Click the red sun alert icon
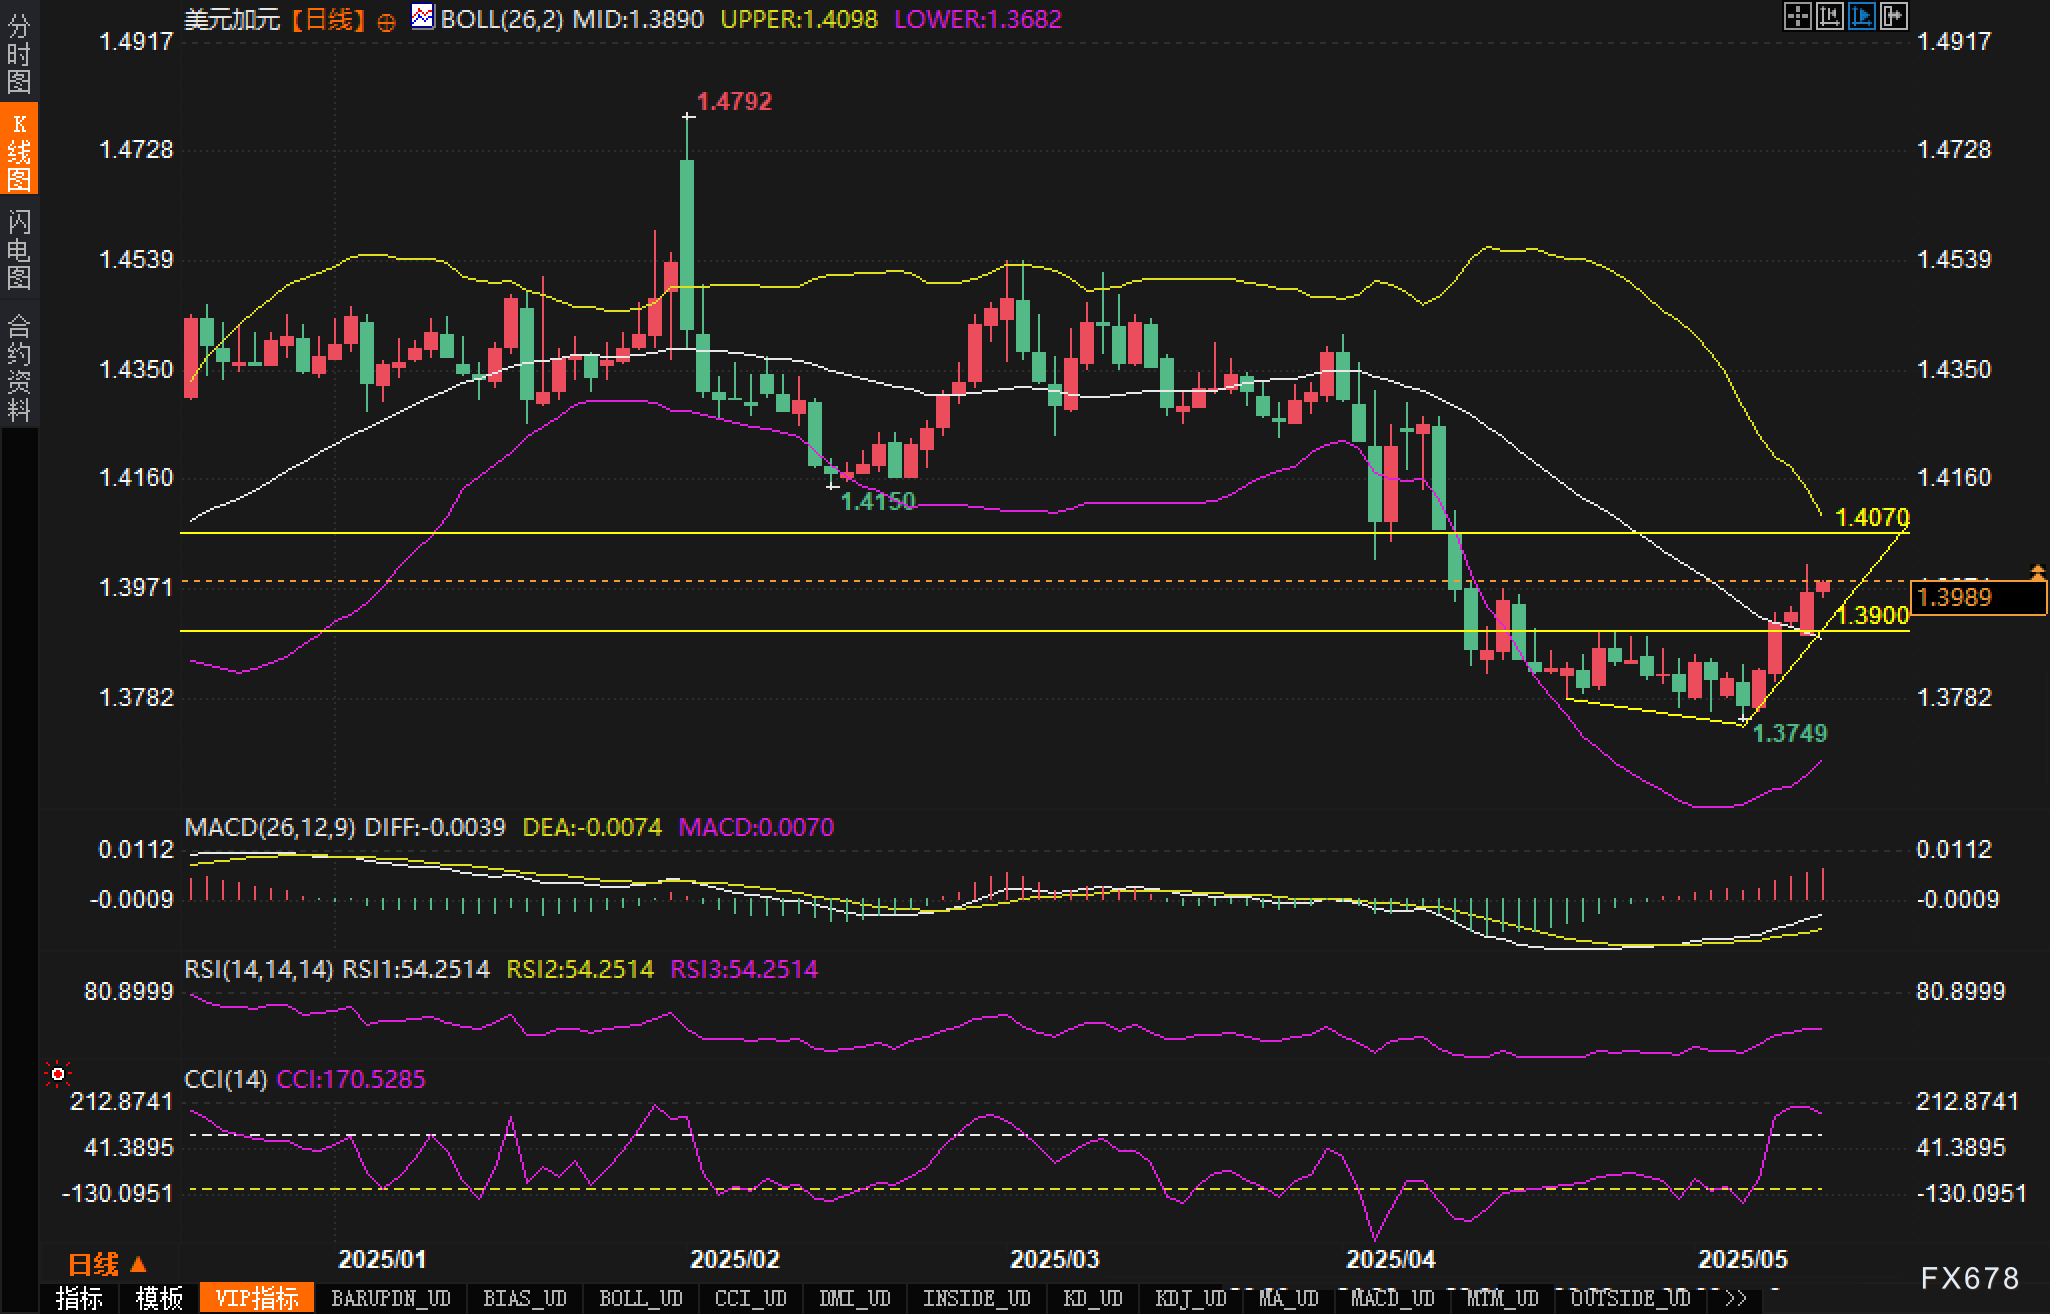 [58, 1074]
